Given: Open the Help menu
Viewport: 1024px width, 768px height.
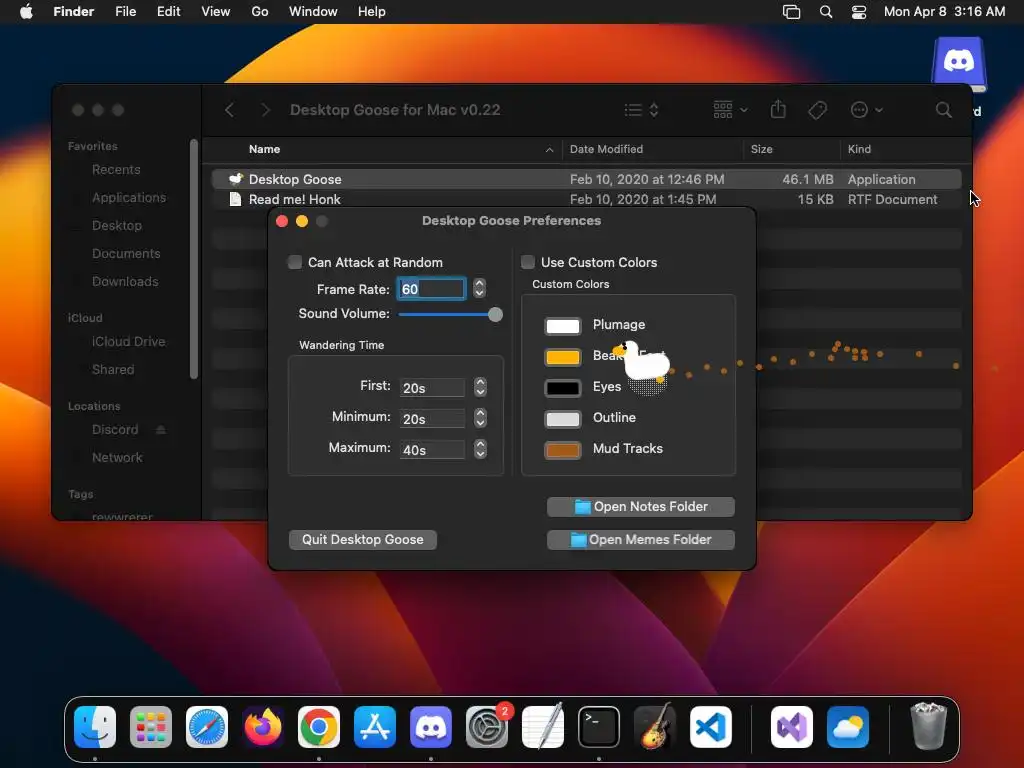Looking at the screenshot, I should pos(372,12).
